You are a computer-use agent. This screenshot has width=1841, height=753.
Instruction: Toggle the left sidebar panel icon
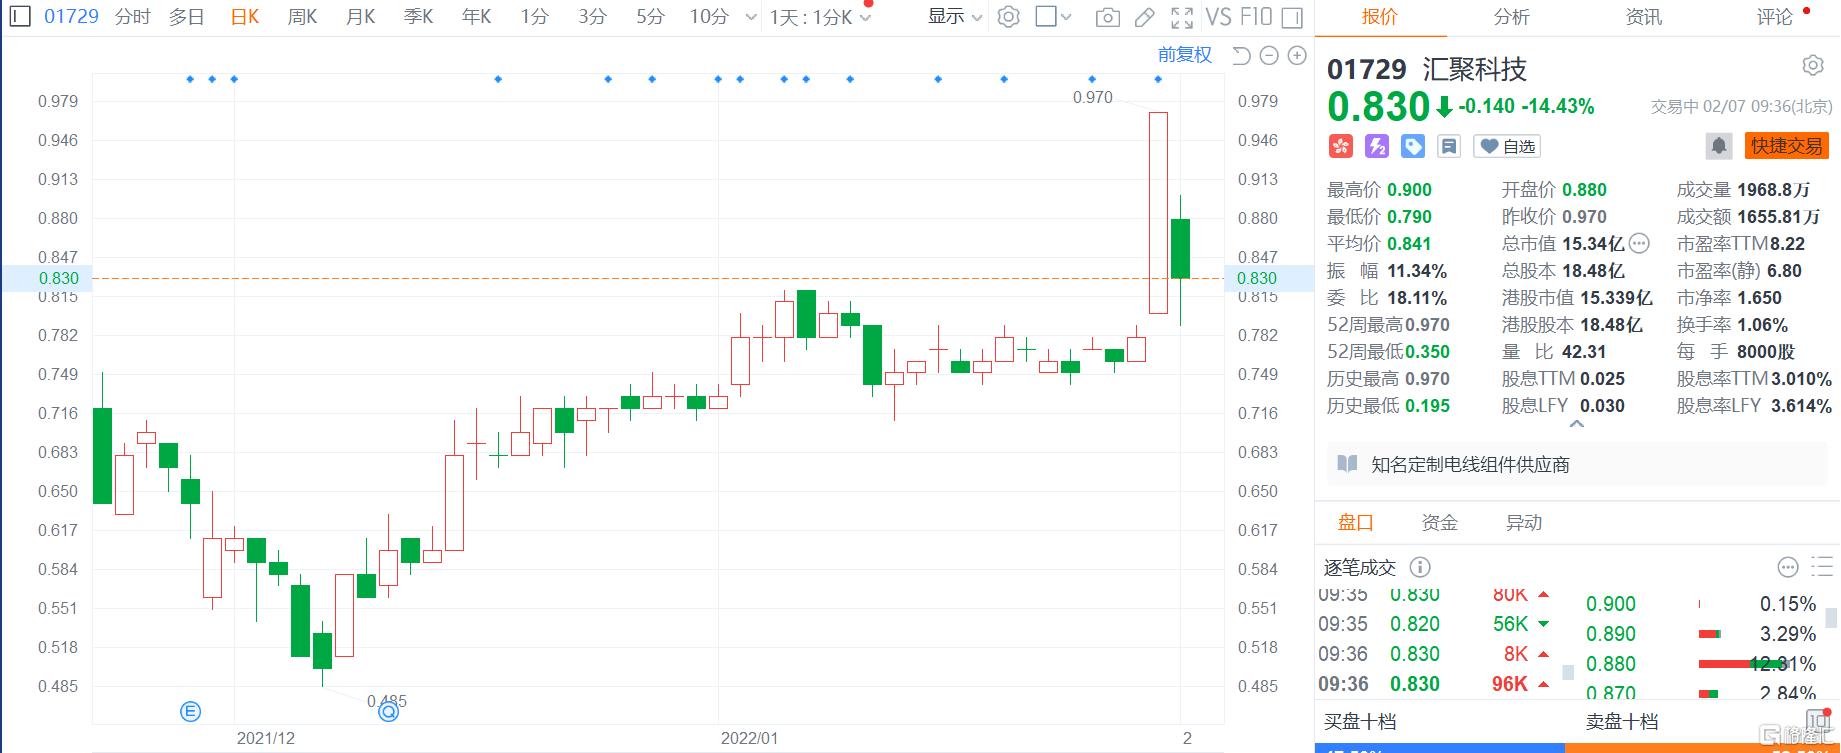click(20, 16)
